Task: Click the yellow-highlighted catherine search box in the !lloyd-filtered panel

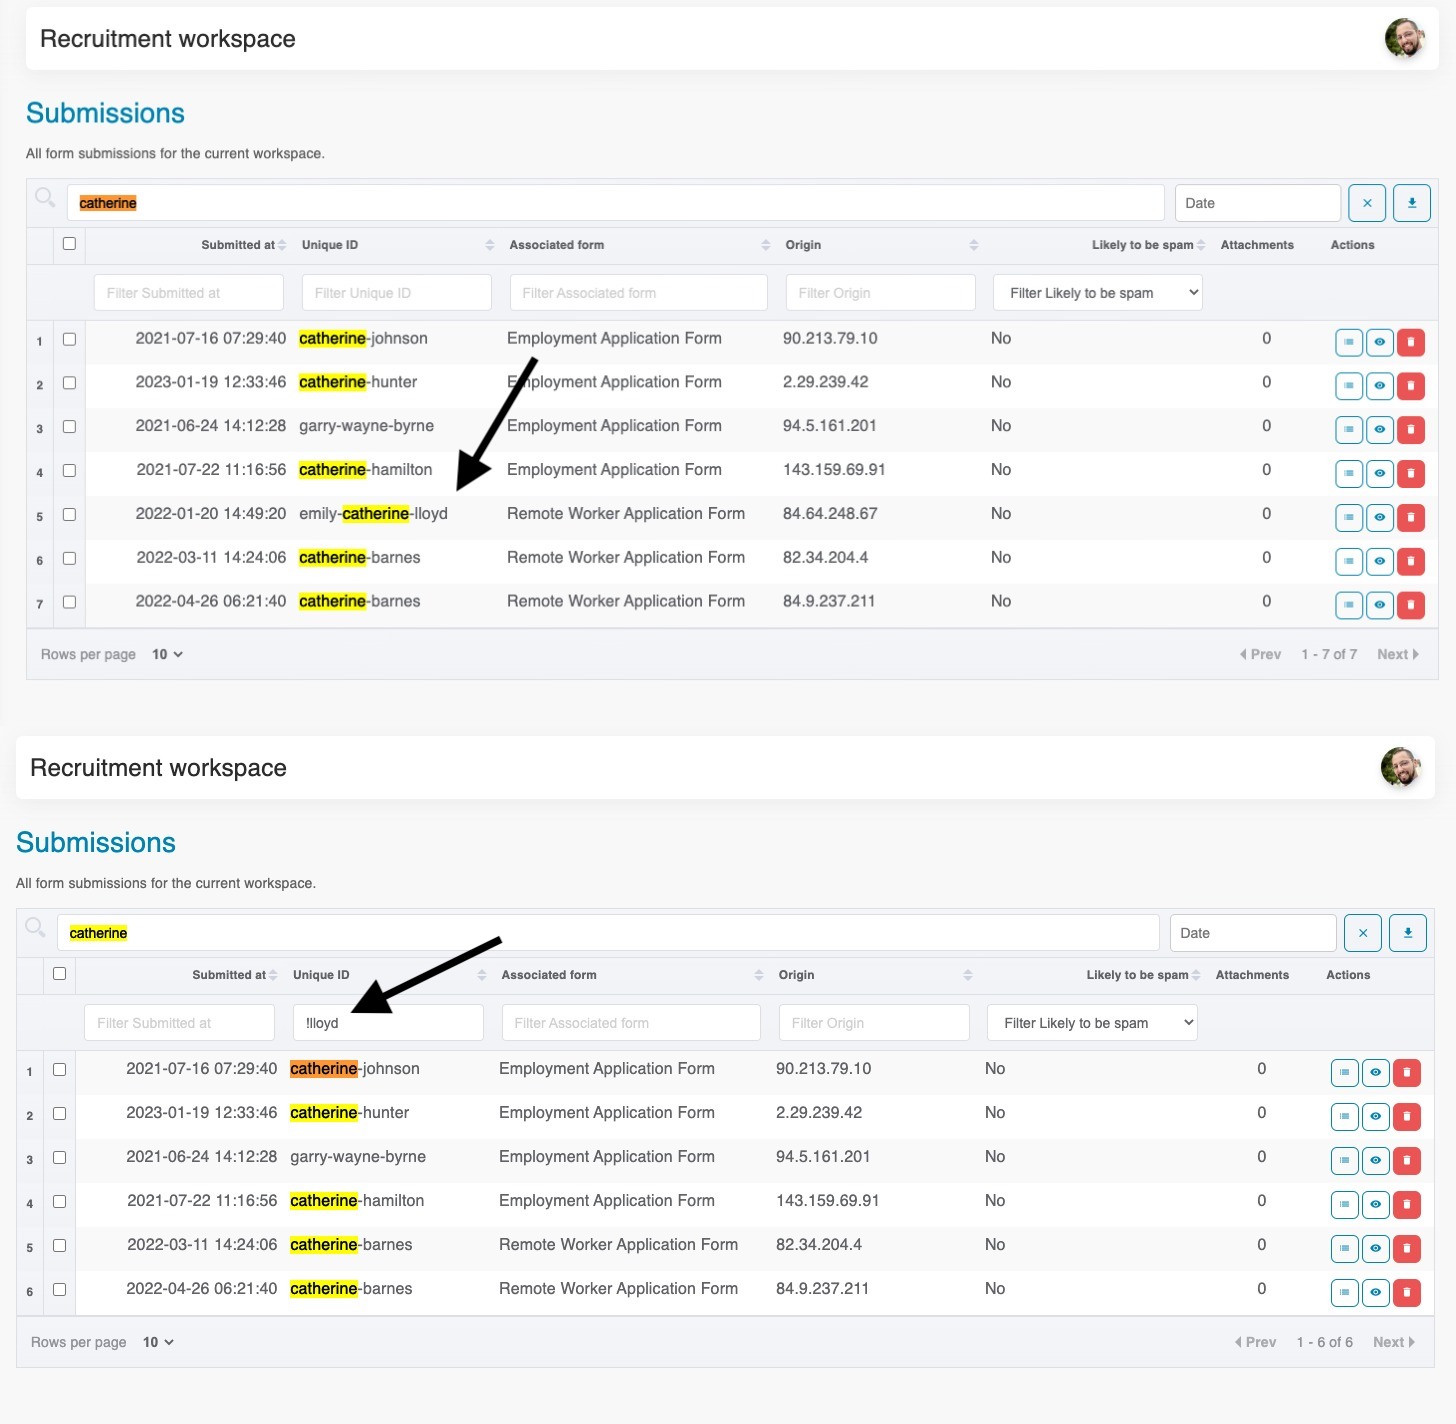Action: tap(608, 933)
